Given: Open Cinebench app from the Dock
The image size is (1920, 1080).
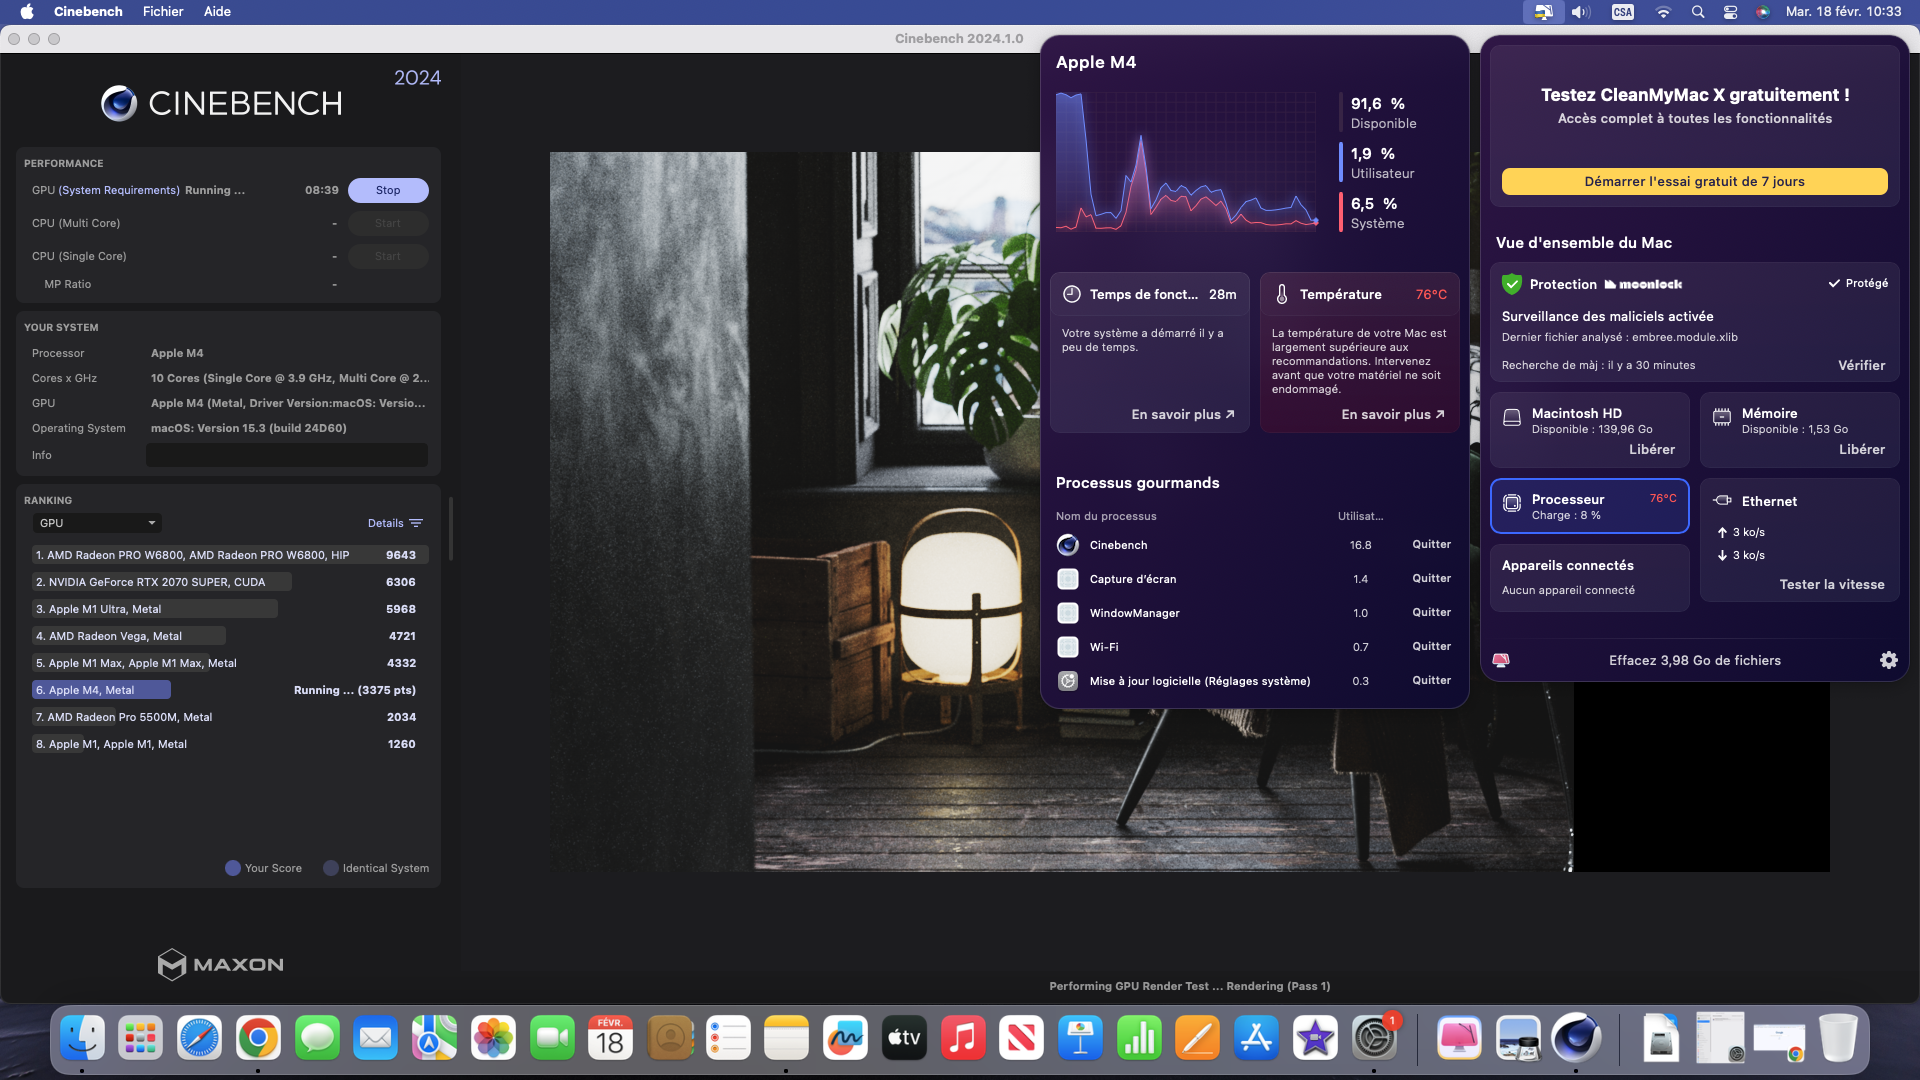Looking at the screenshot, I should point(1576,1038).
